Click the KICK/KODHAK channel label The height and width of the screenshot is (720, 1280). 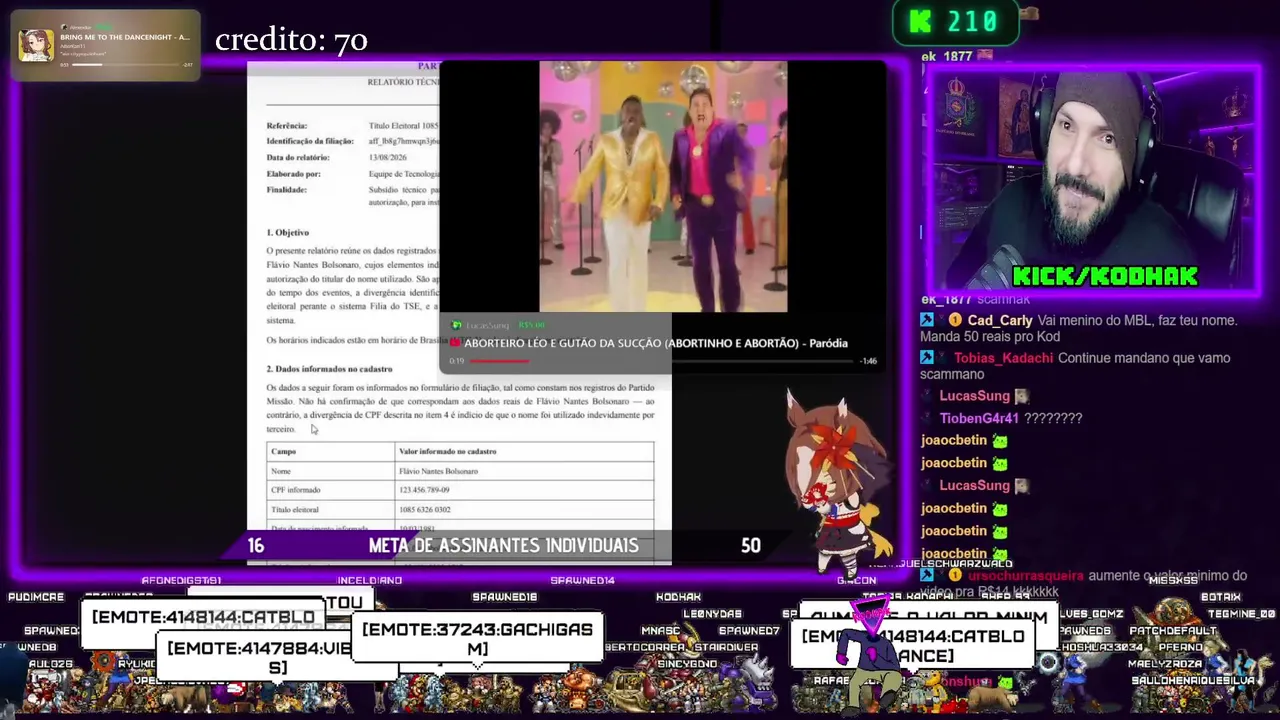pyautogui.click(x=1104, y=276)
